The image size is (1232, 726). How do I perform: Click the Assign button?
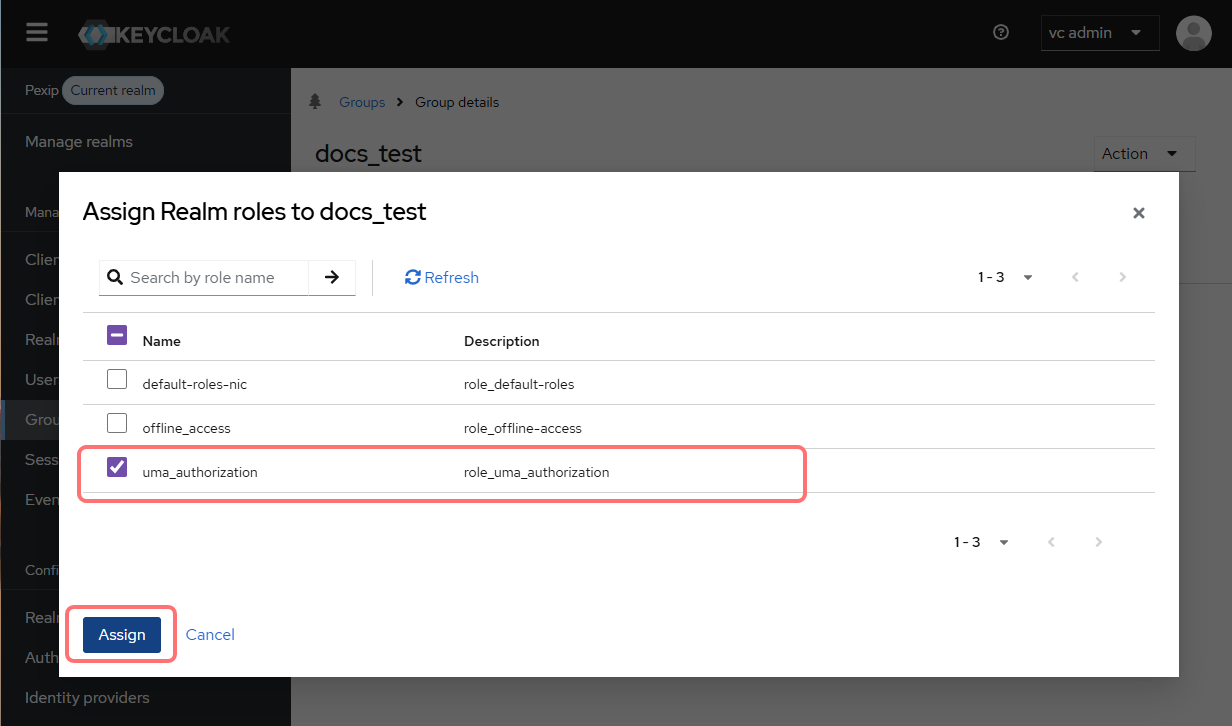pos(122,634)
